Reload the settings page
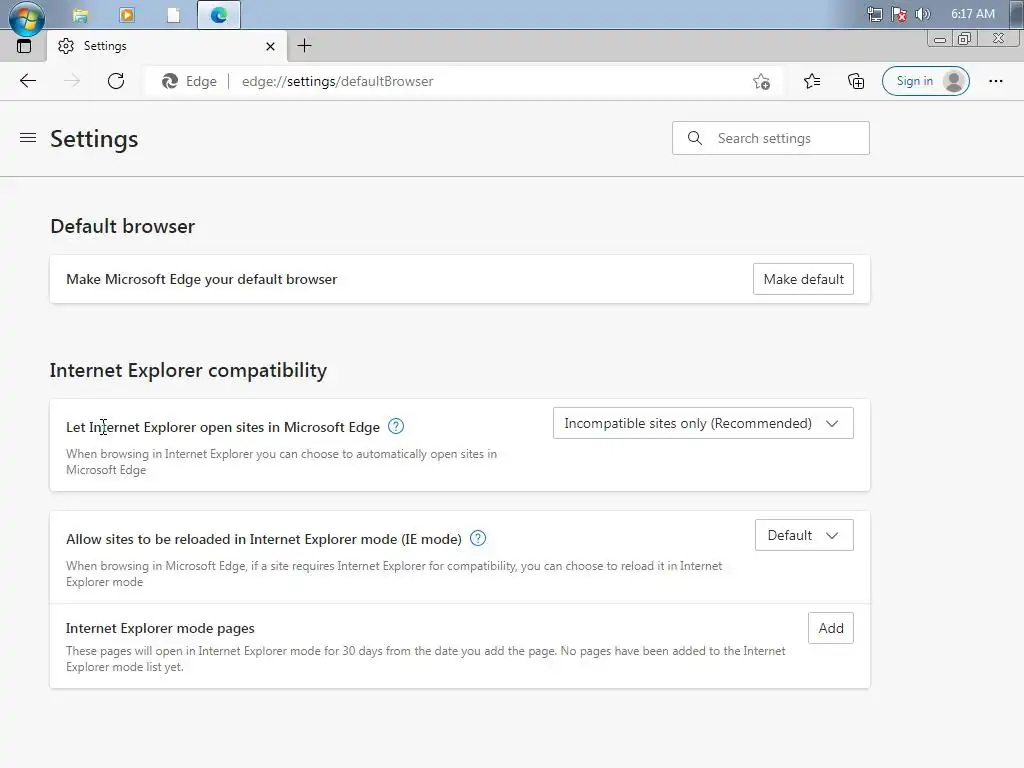The width and height of the screenshot is (1024, 768). [x=116, y=81]
